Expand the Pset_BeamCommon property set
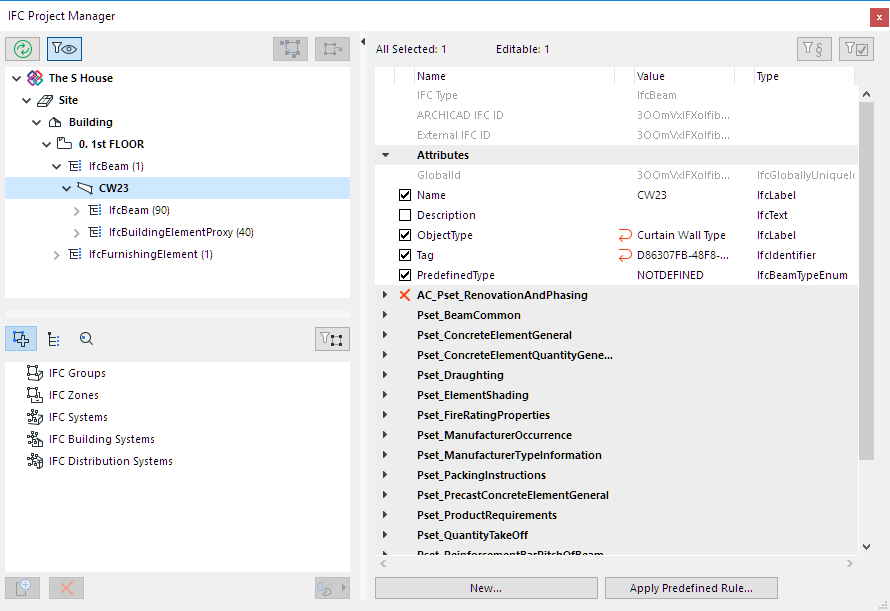Screen dimensions: 890x611 [385, 315]
